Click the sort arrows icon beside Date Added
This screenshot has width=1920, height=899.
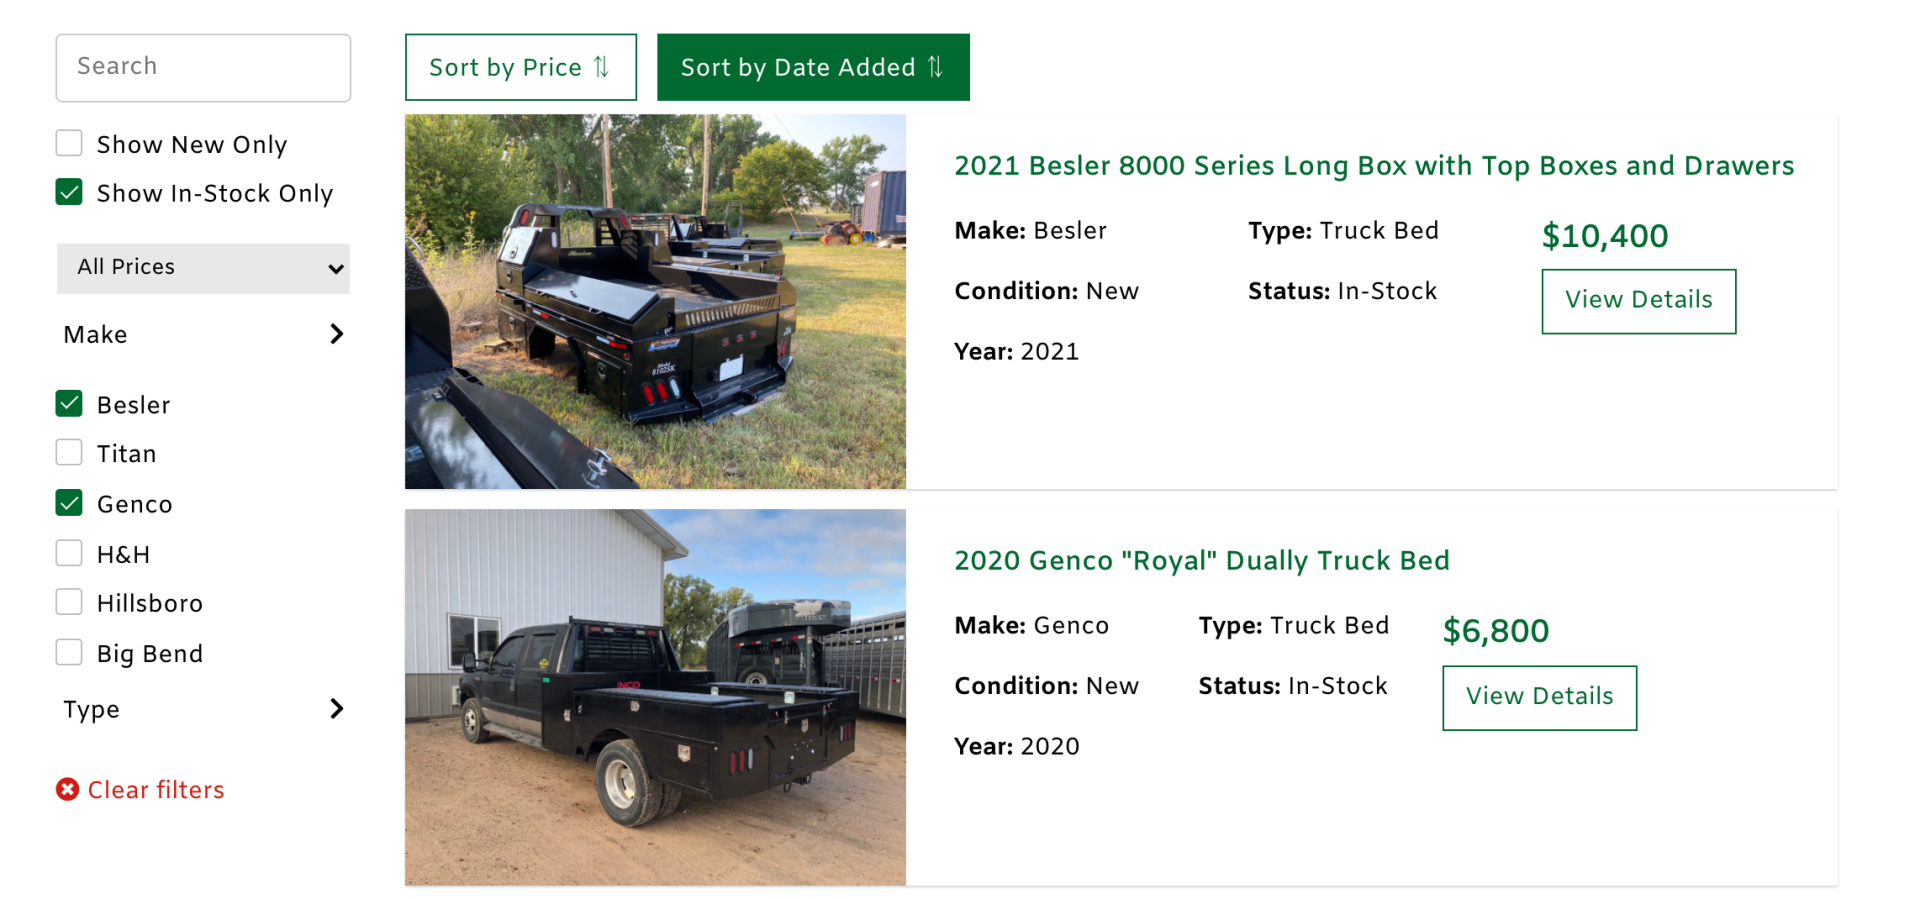point(935,67)
